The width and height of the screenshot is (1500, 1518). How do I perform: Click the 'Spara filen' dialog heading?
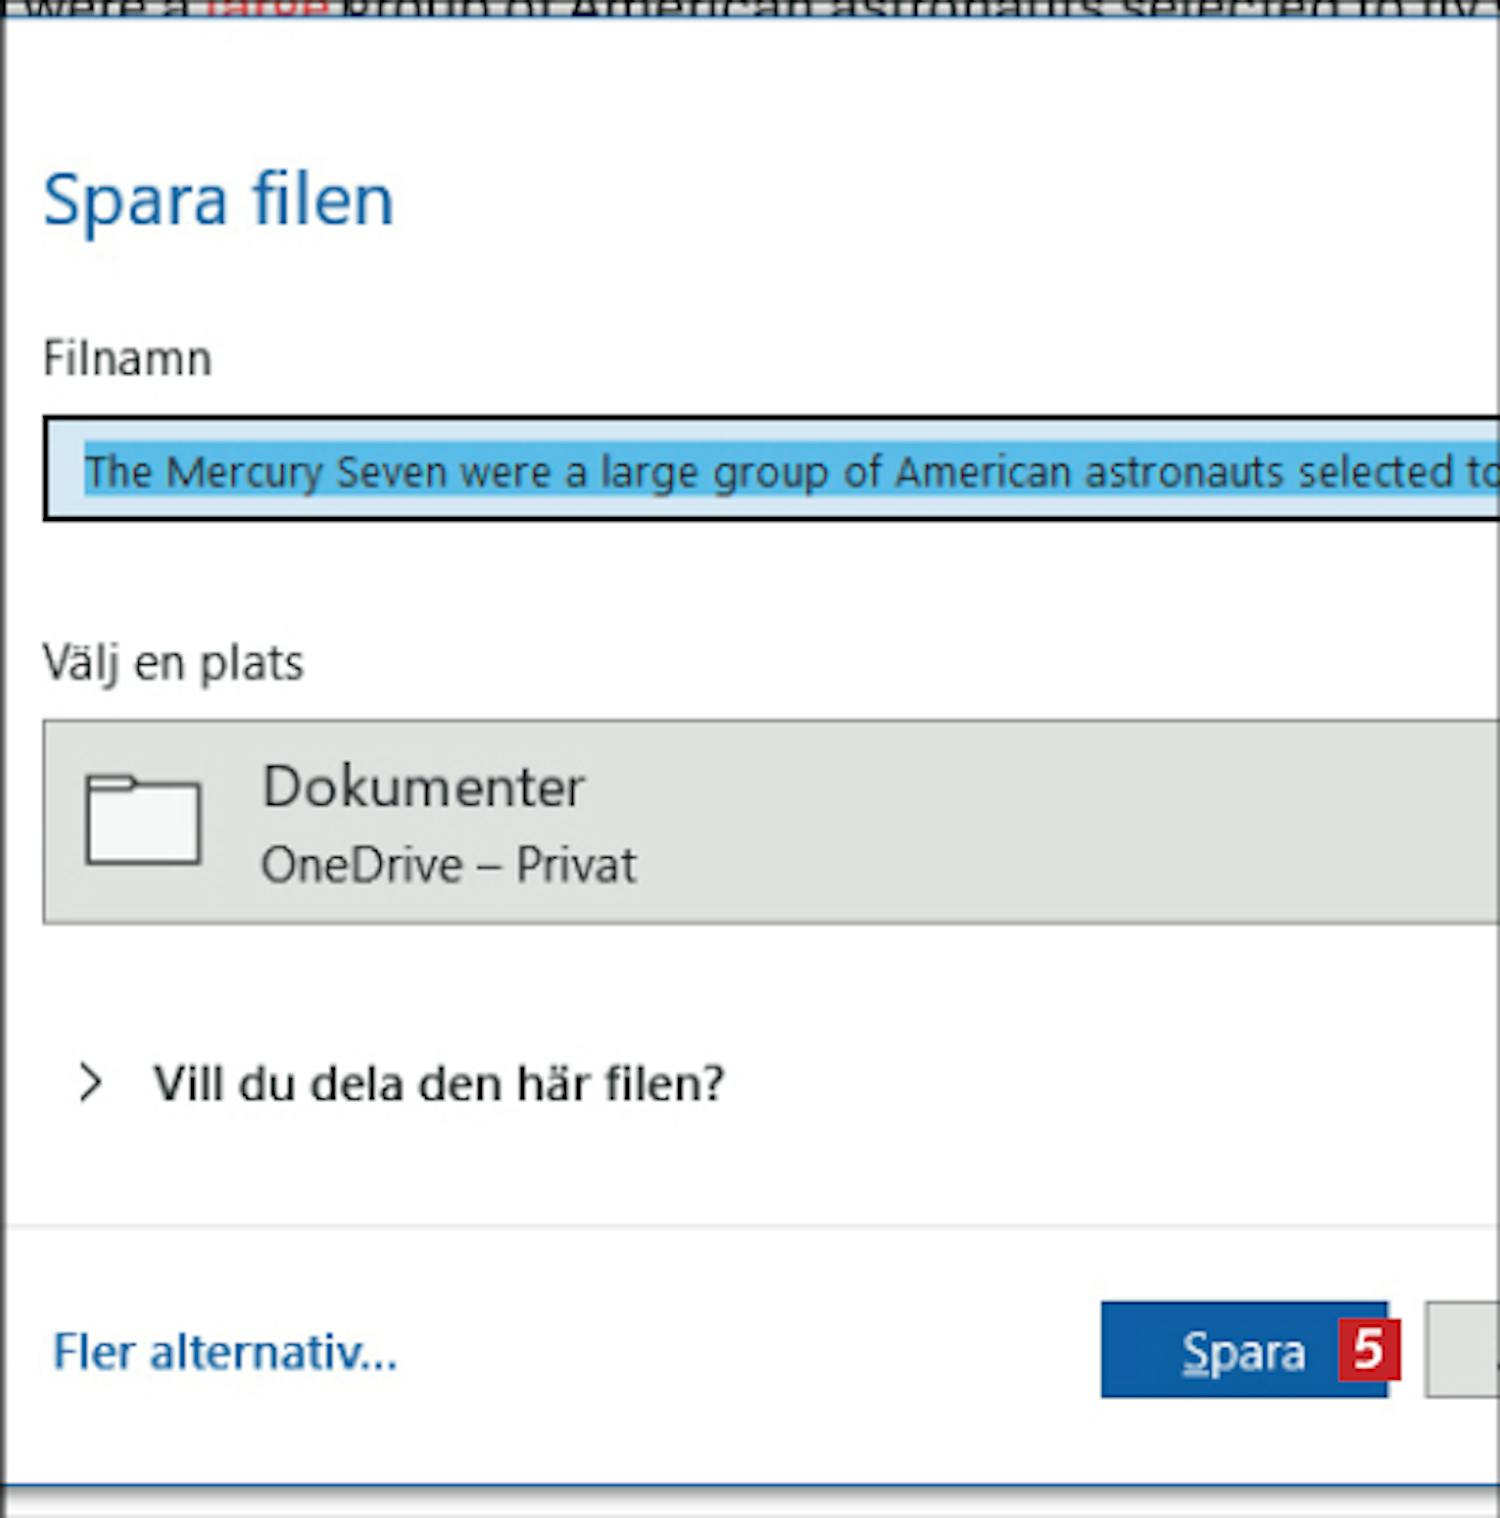point(219,200)
